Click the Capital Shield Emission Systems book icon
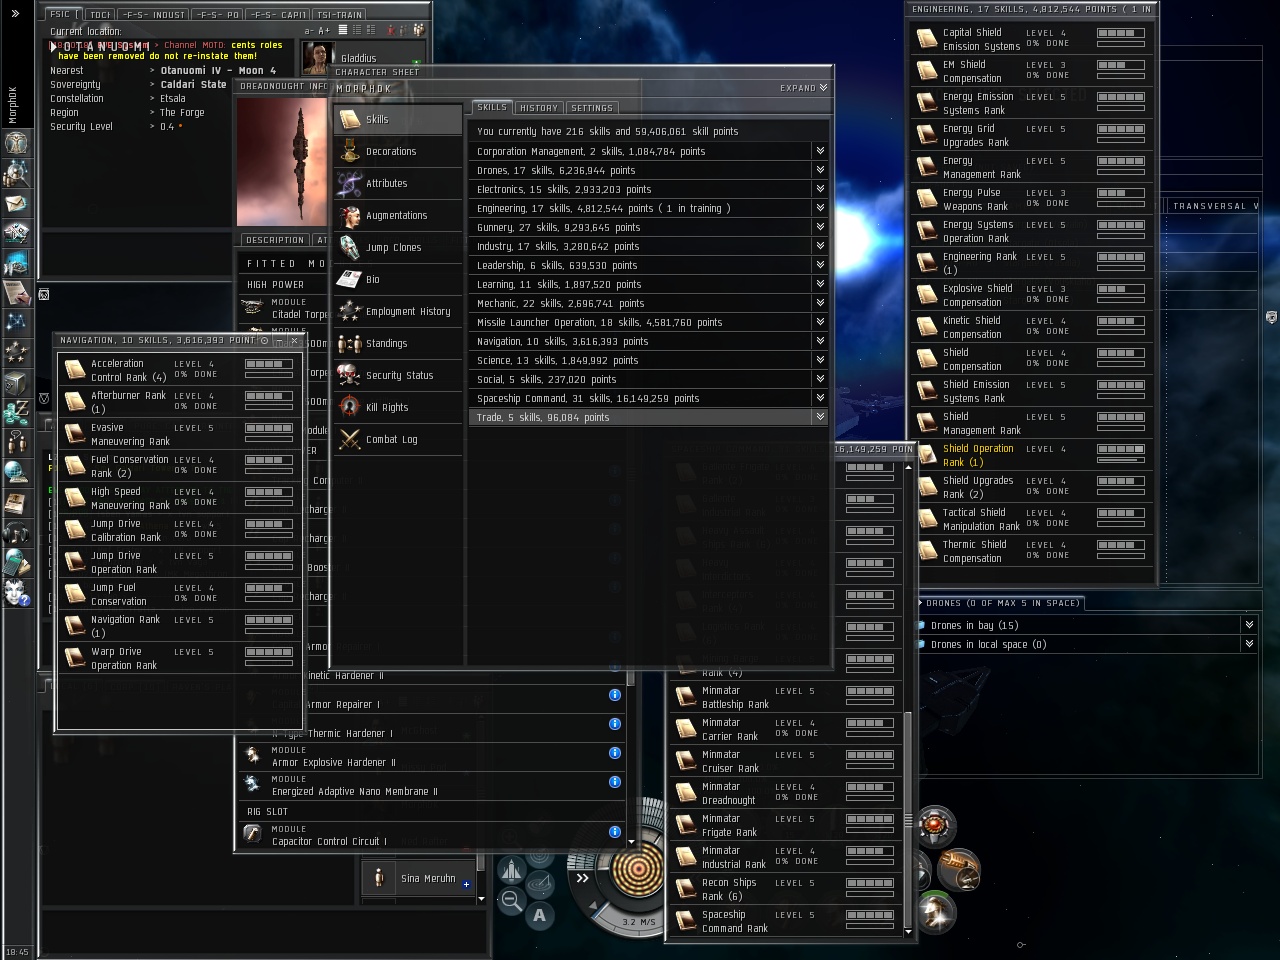Image resolution: width=1280 pixels, height=960 pixels. pyautogui.click(x=926, y=39)
